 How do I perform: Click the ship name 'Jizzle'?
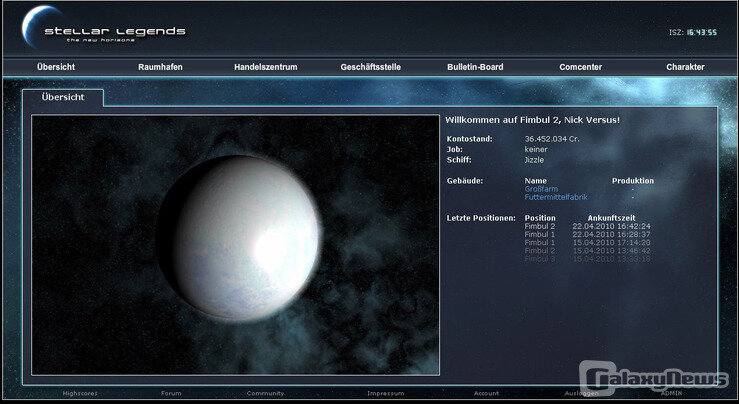pyautogui.click(x=534, y=160)
